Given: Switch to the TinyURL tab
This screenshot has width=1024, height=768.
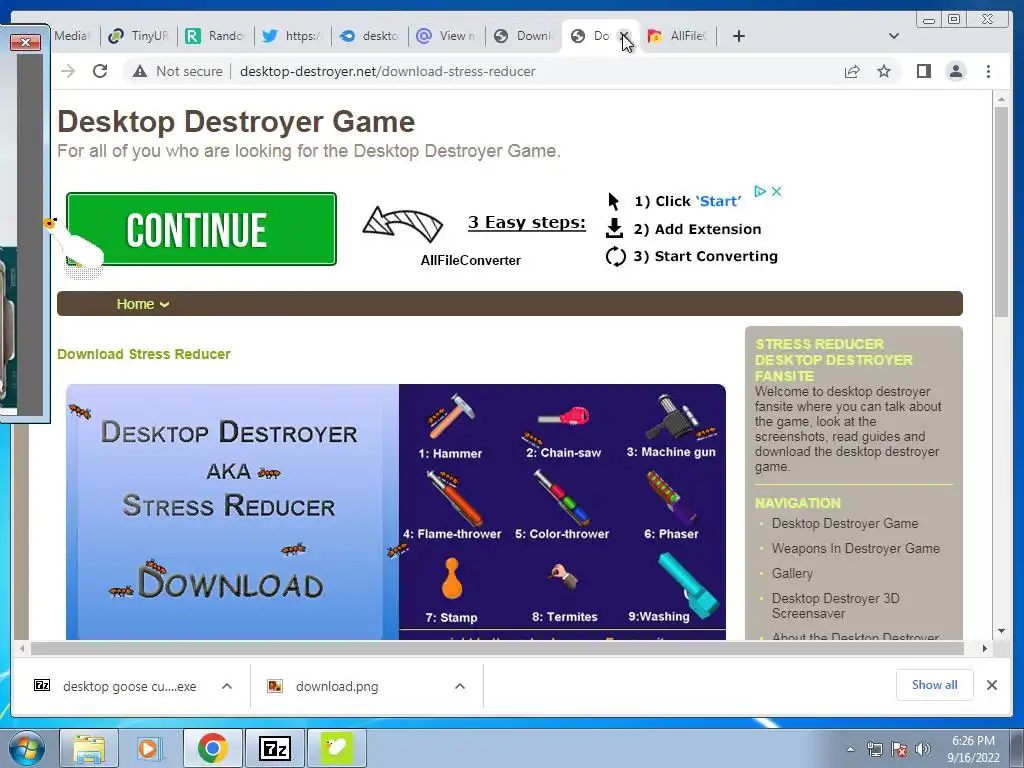Looking at the screenshot, I should [x=139, y=36].
